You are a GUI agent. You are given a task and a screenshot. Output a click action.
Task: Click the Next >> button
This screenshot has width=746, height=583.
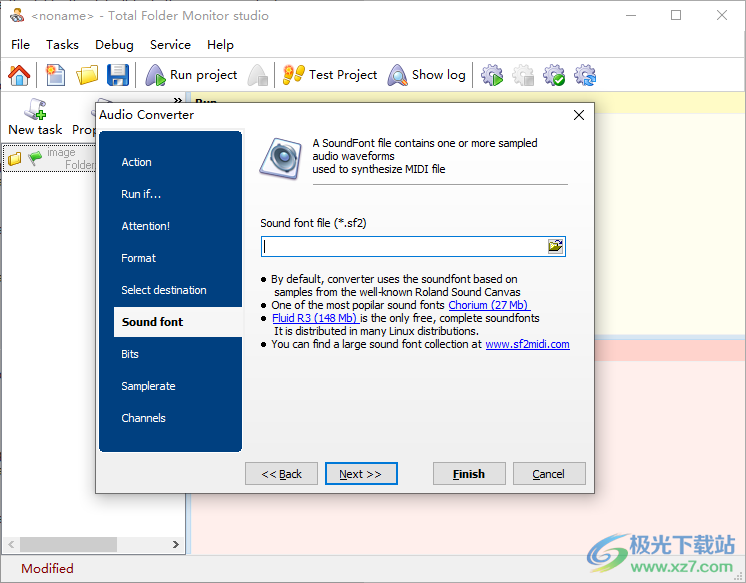(x=361, y=474)
